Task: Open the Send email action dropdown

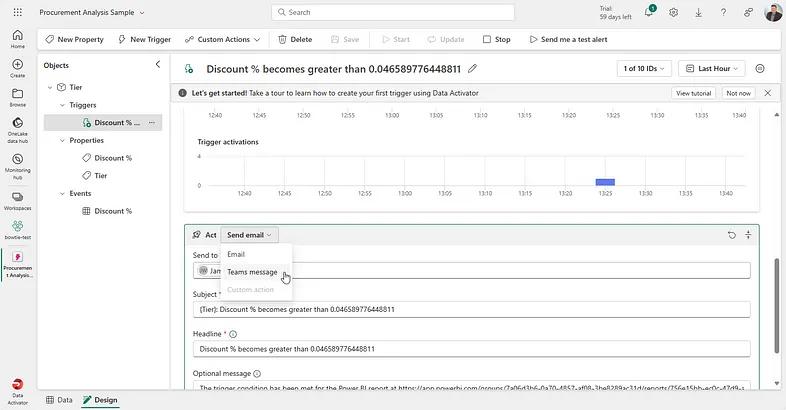Action: click(249, 235)
